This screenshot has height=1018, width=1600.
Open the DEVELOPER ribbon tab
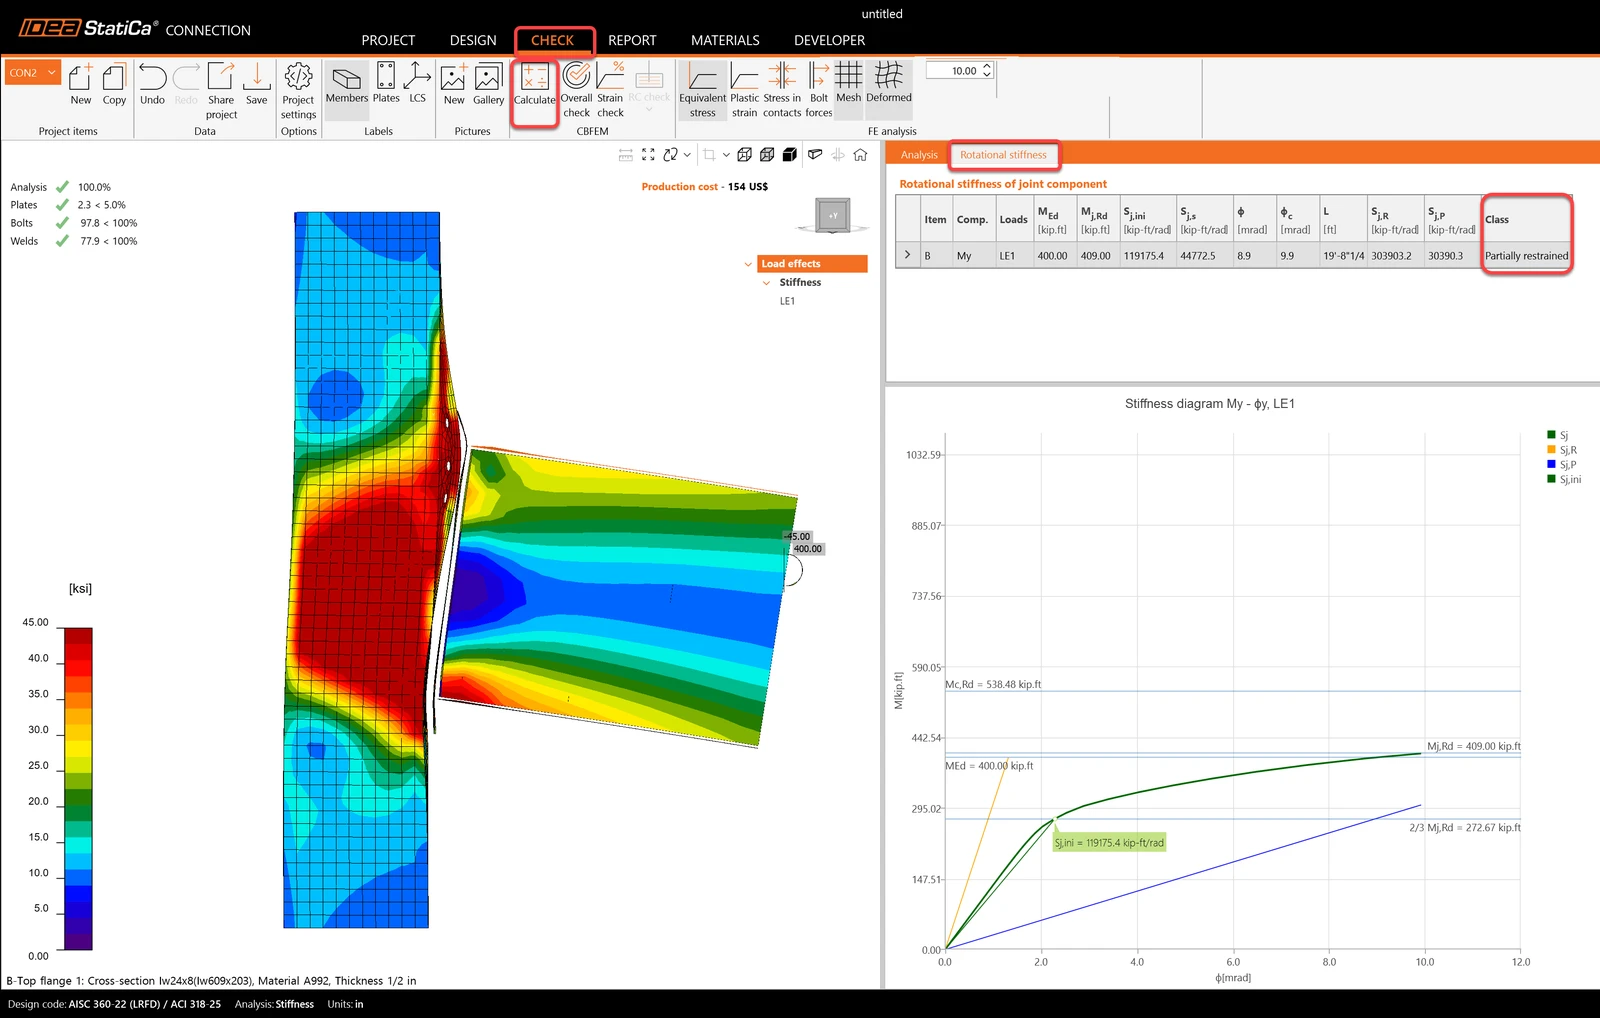pos(829,40)
